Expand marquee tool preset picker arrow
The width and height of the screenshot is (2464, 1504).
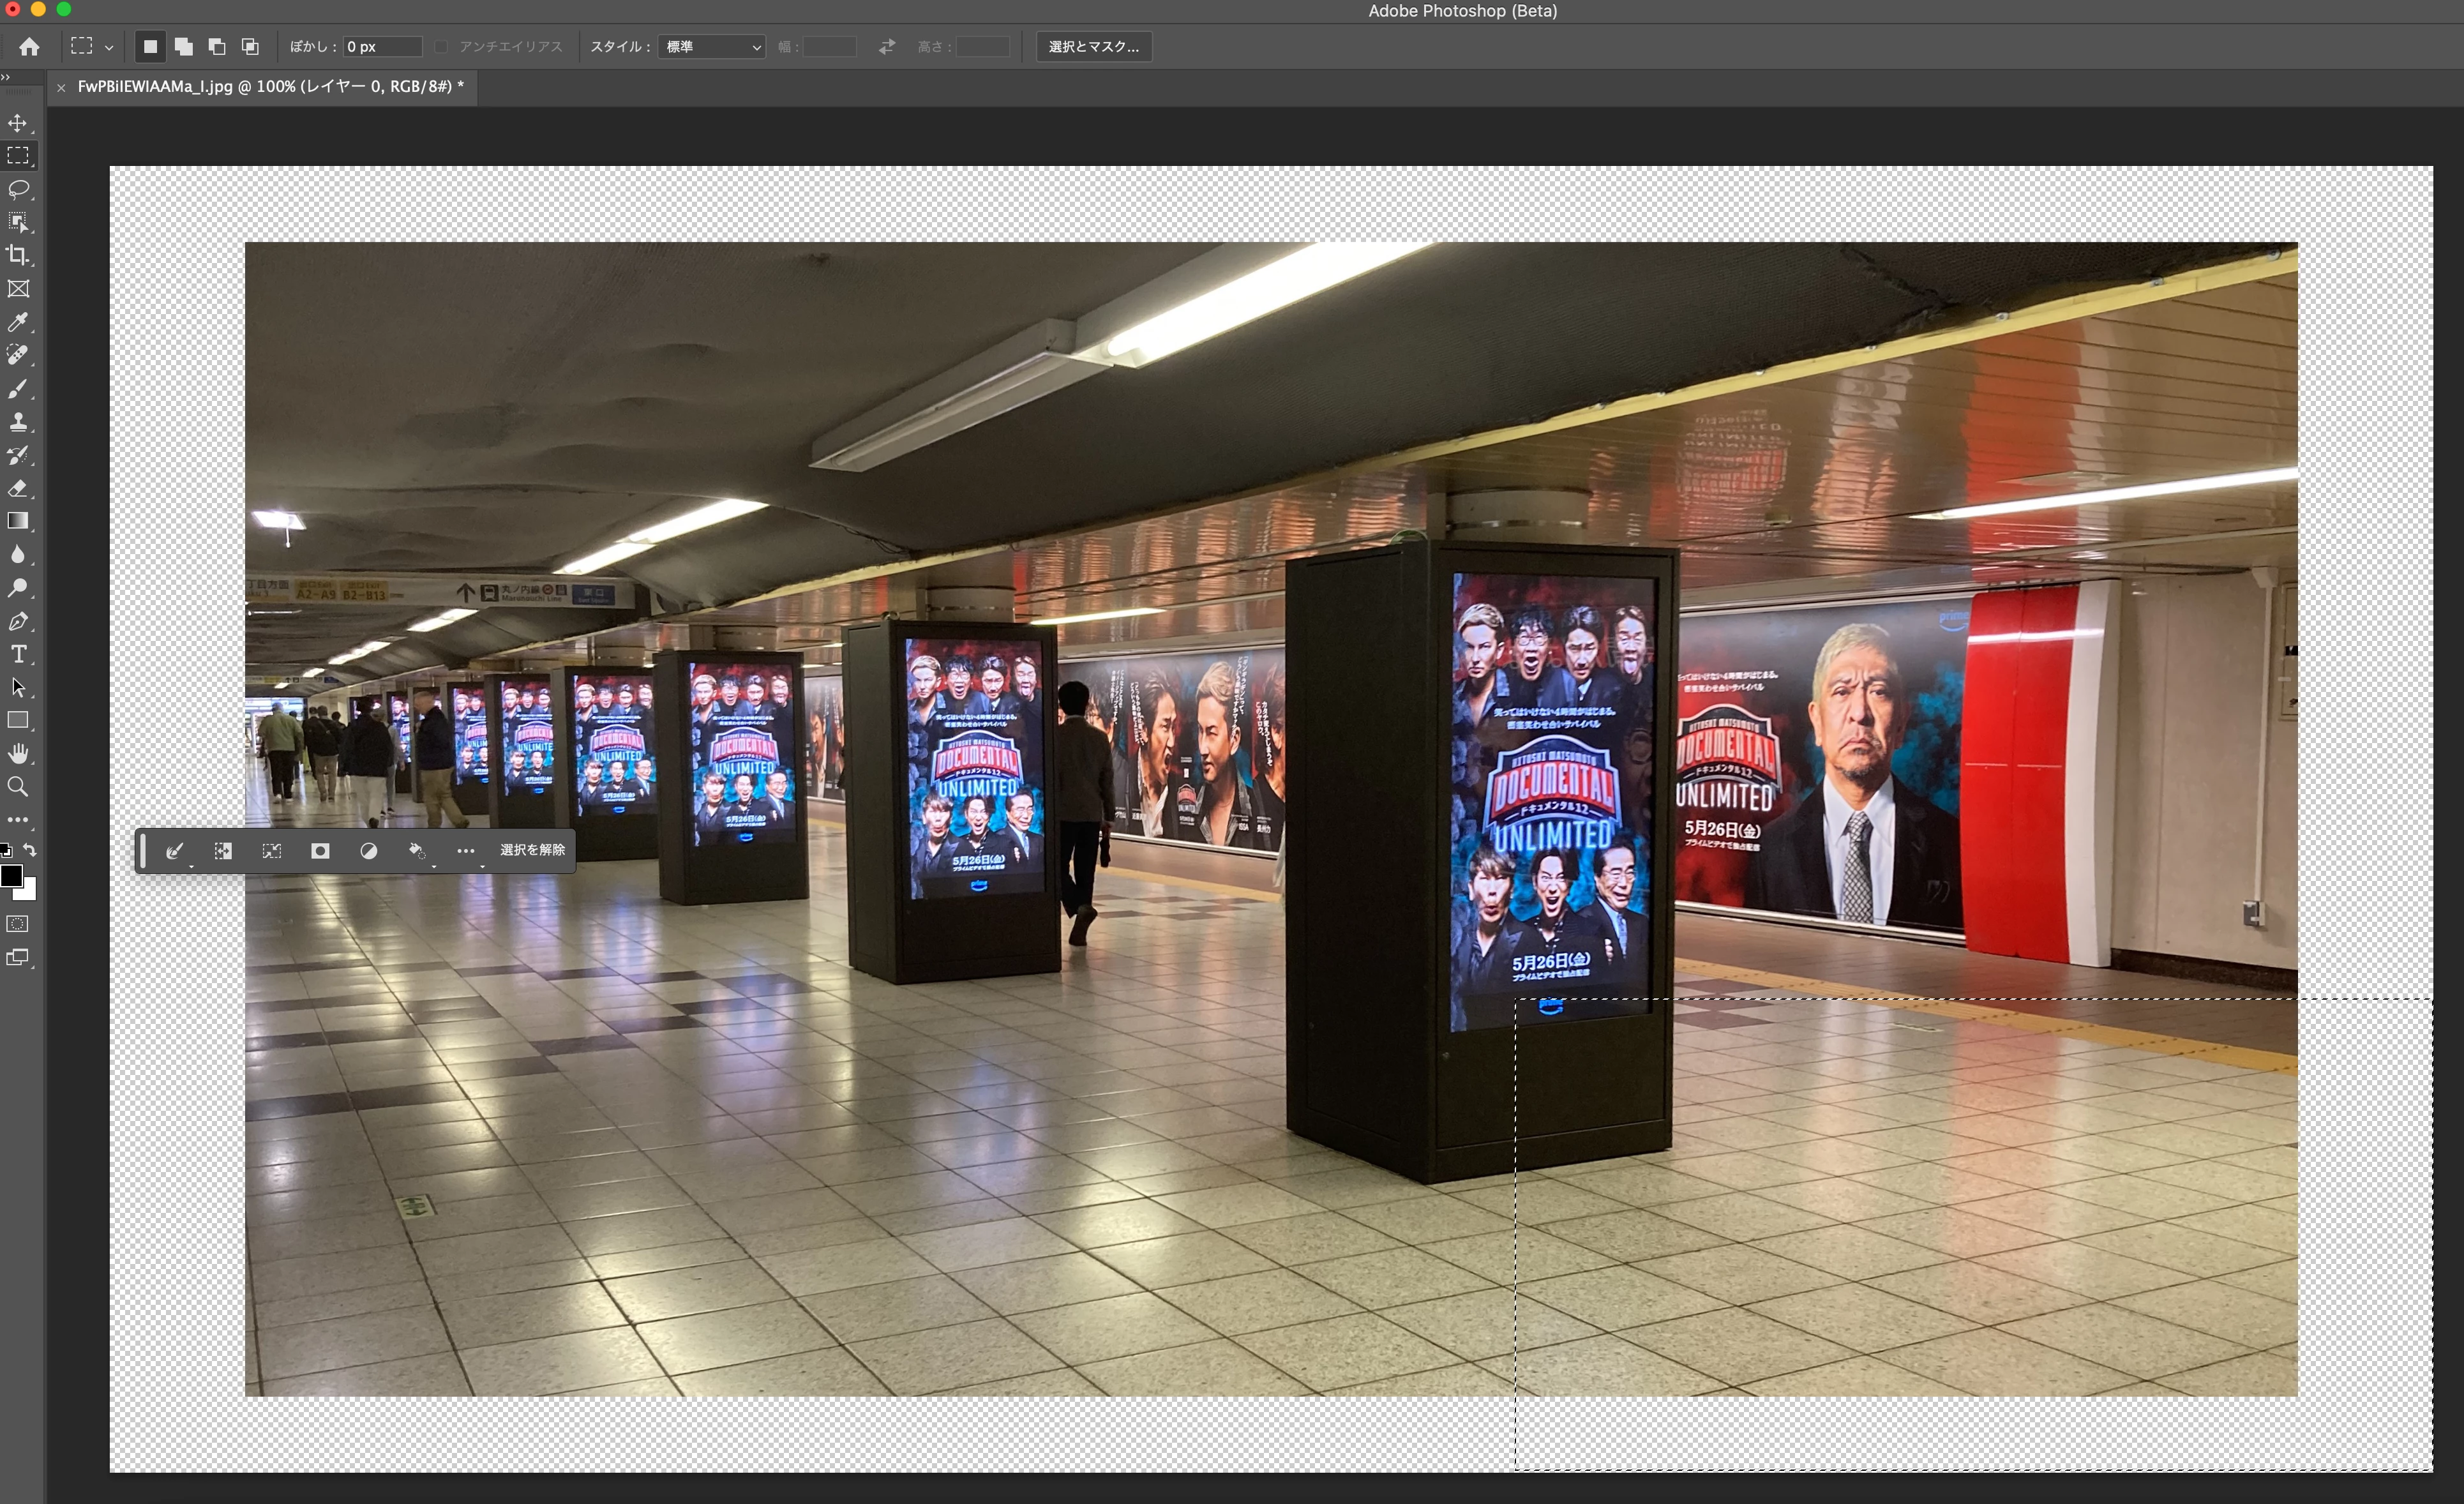click(x=109, y=47)
